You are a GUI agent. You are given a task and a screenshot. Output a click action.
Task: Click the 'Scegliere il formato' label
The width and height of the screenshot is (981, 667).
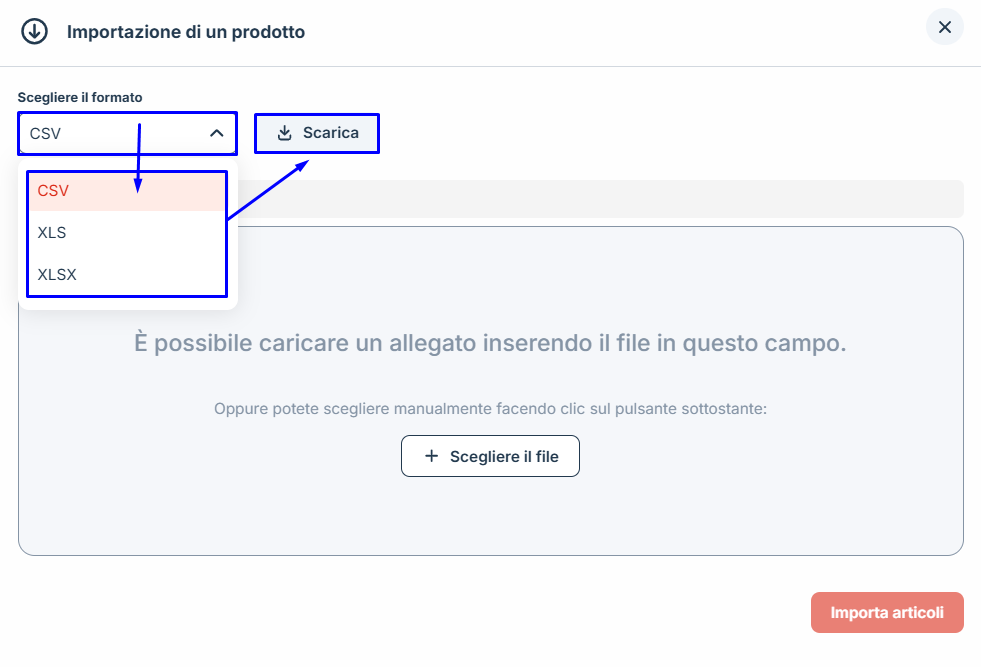pos(80,97)
